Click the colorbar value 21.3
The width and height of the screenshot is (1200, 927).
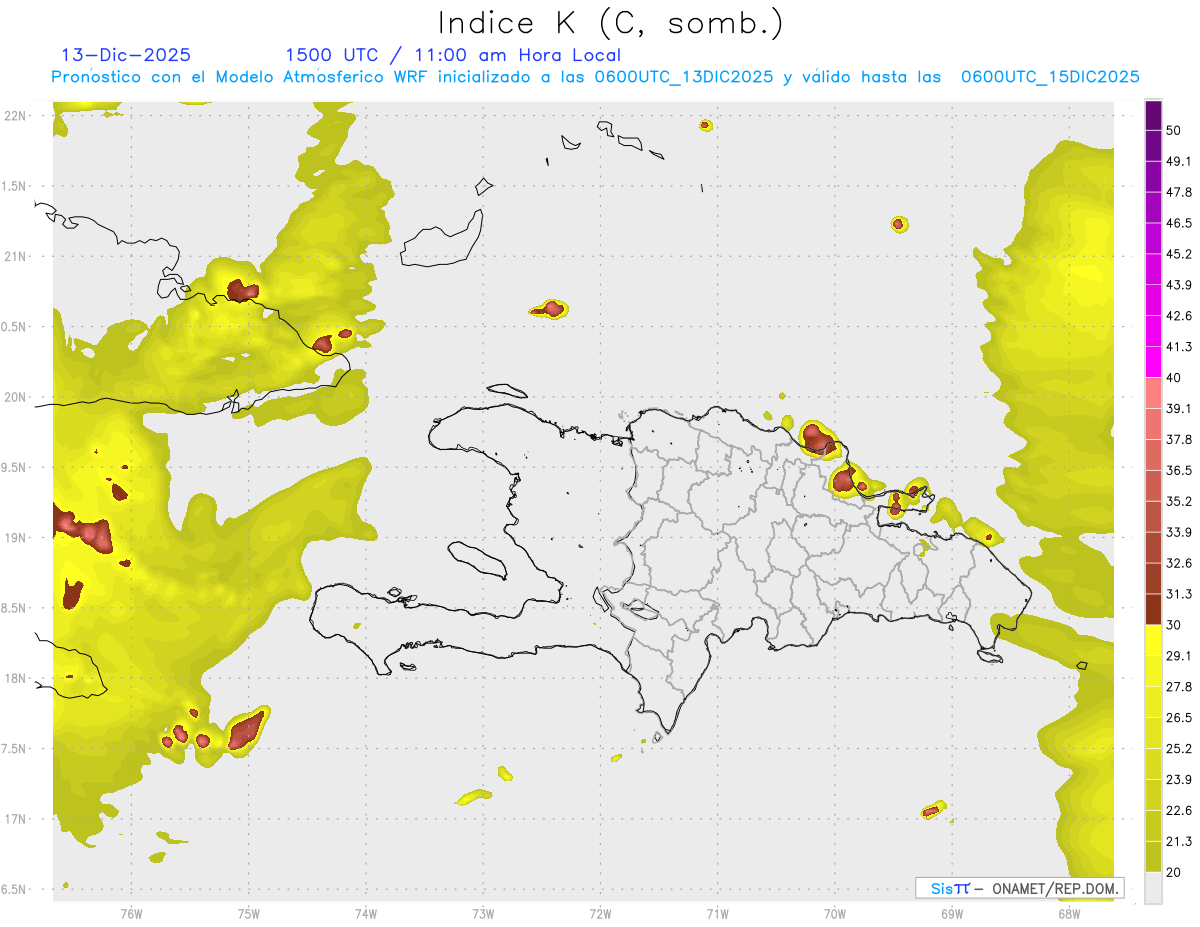click(1178, 842)
